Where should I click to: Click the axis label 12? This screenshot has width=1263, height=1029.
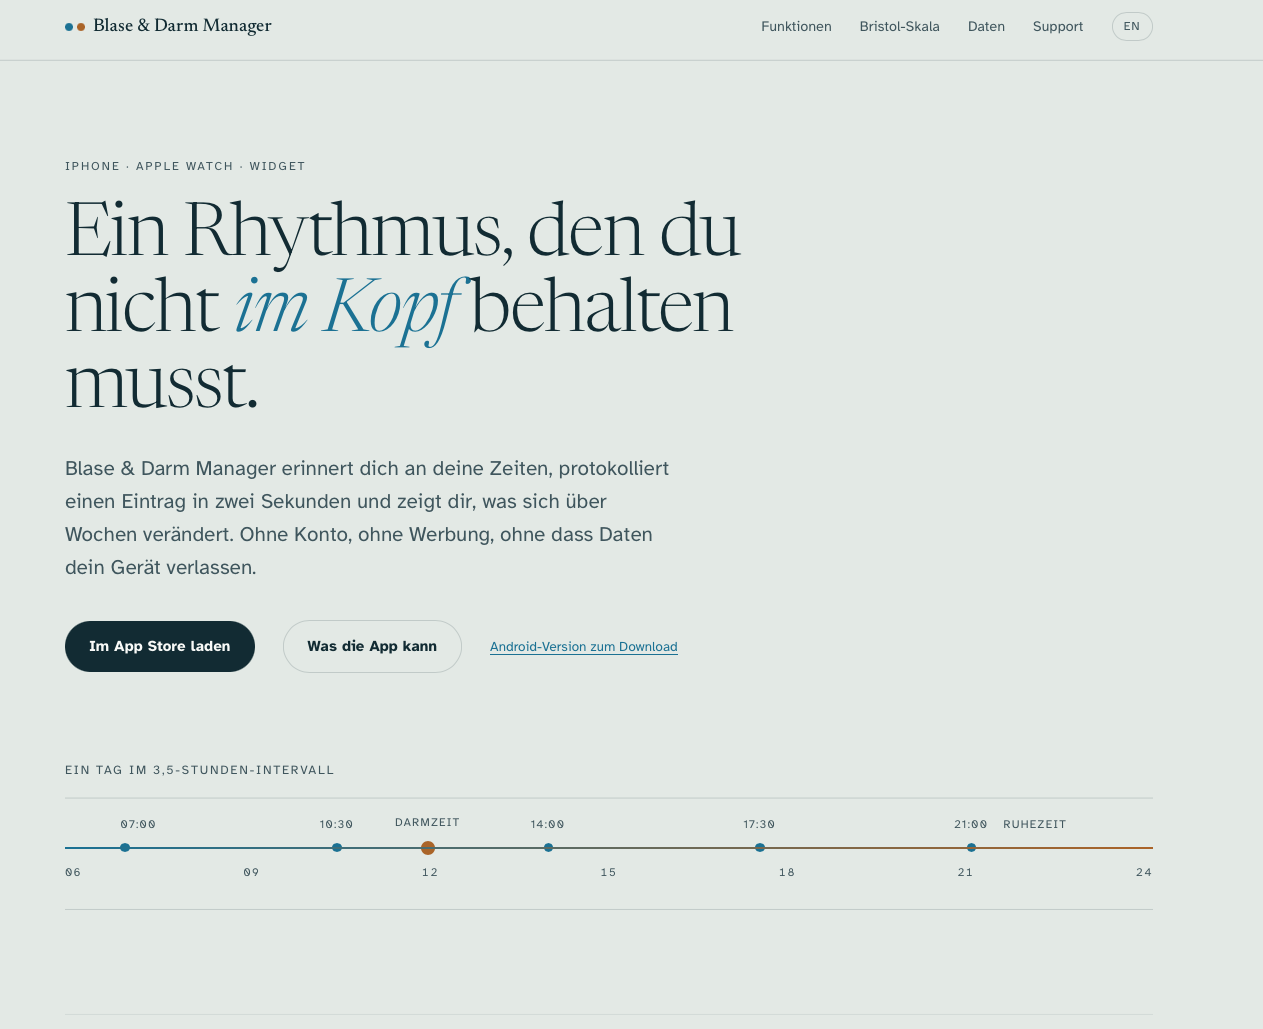(x=430, y=873)
